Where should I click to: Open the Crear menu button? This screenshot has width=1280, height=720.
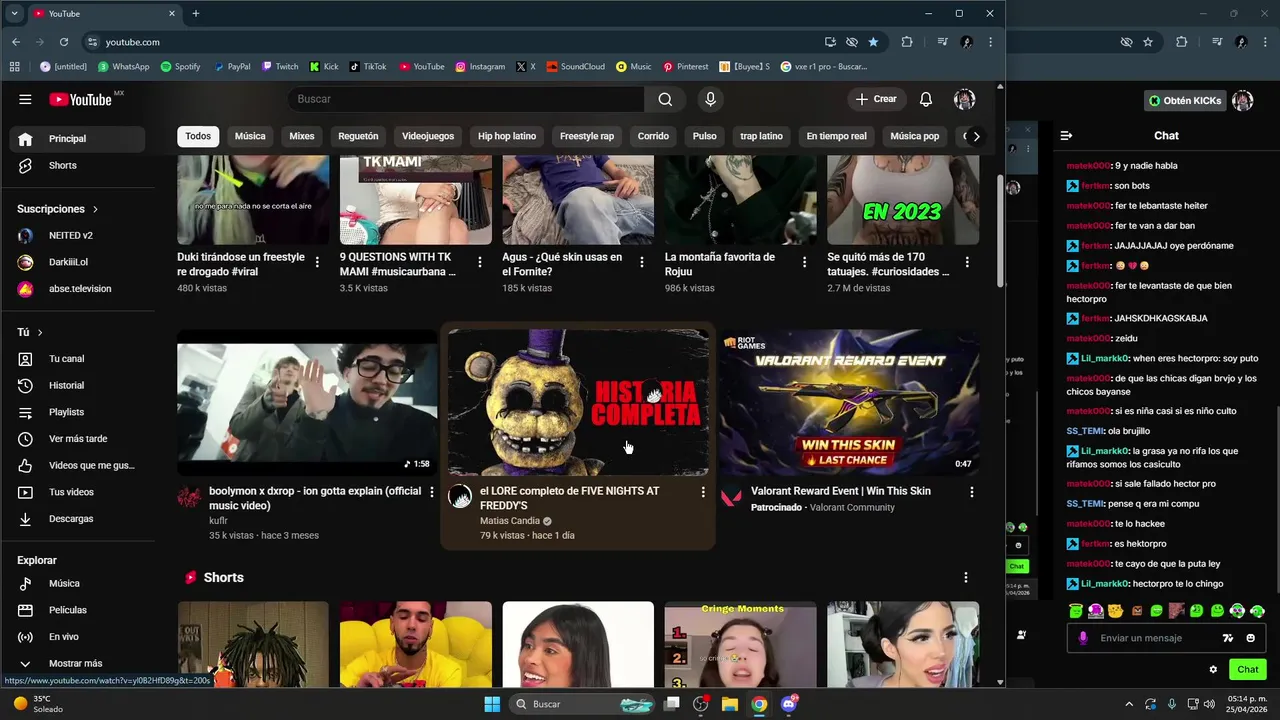click(x=876, y=99)
